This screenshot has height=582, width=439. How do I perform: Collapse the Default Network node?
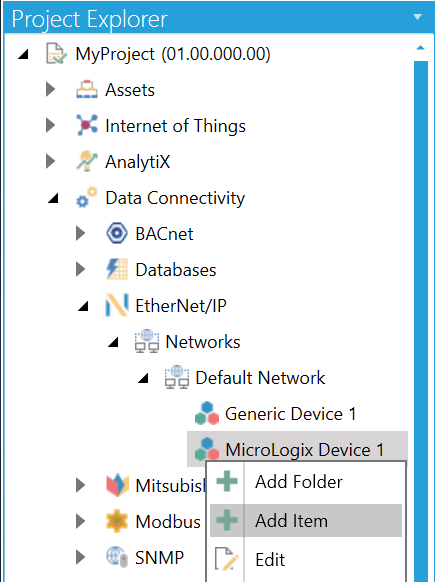143,378
